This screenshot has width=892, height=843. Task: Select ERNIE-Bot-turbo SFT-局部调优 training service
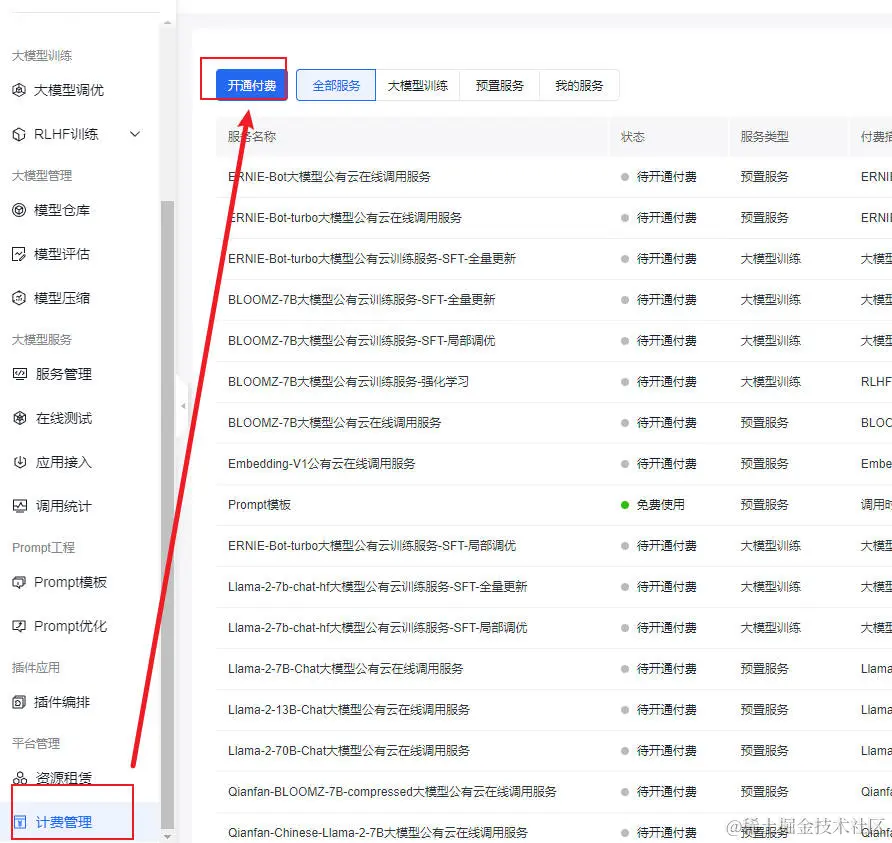371,546
